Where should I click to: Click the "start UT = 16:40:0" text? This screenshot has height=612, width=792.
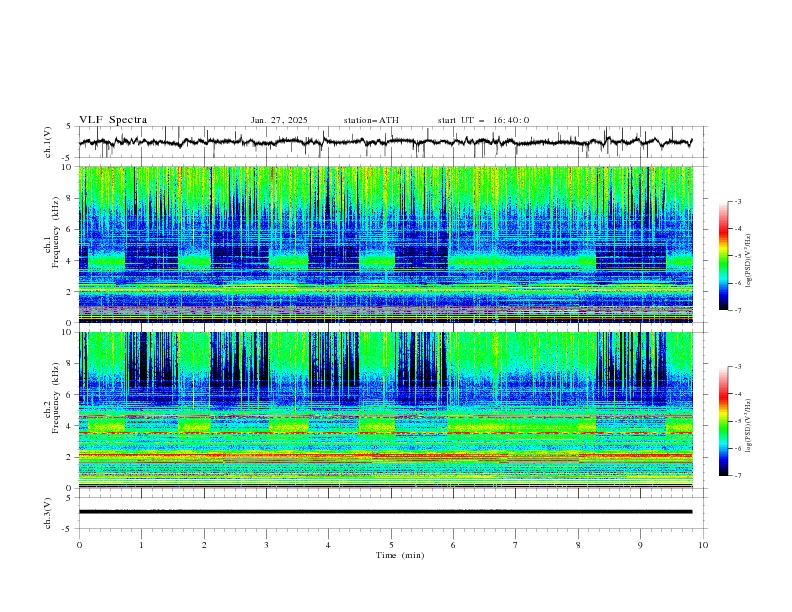point(483,120)
